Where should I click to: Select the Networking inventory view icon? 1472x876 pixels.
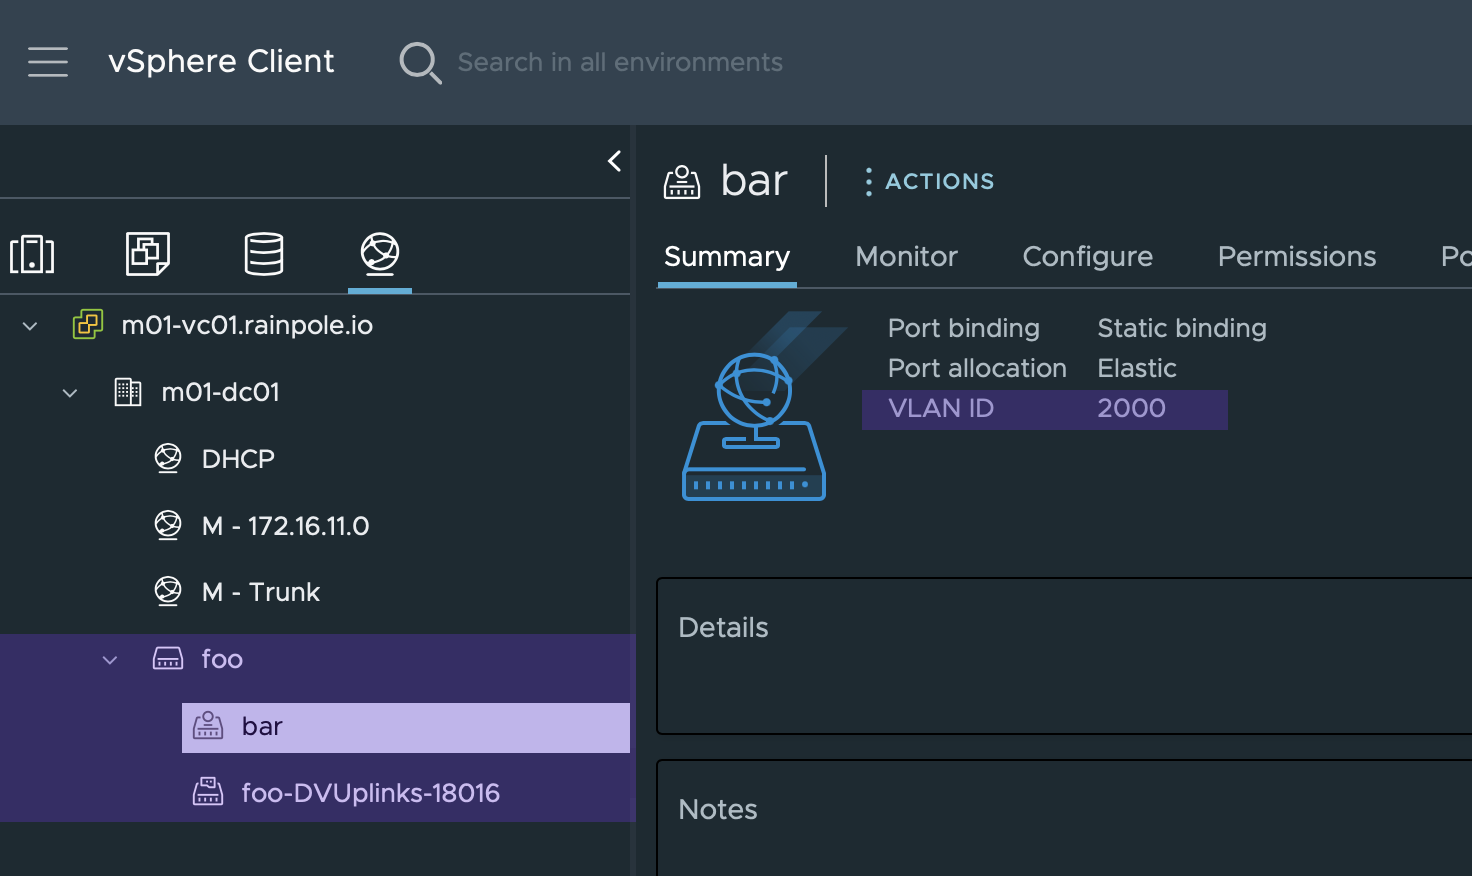click(x=379, y=255)
